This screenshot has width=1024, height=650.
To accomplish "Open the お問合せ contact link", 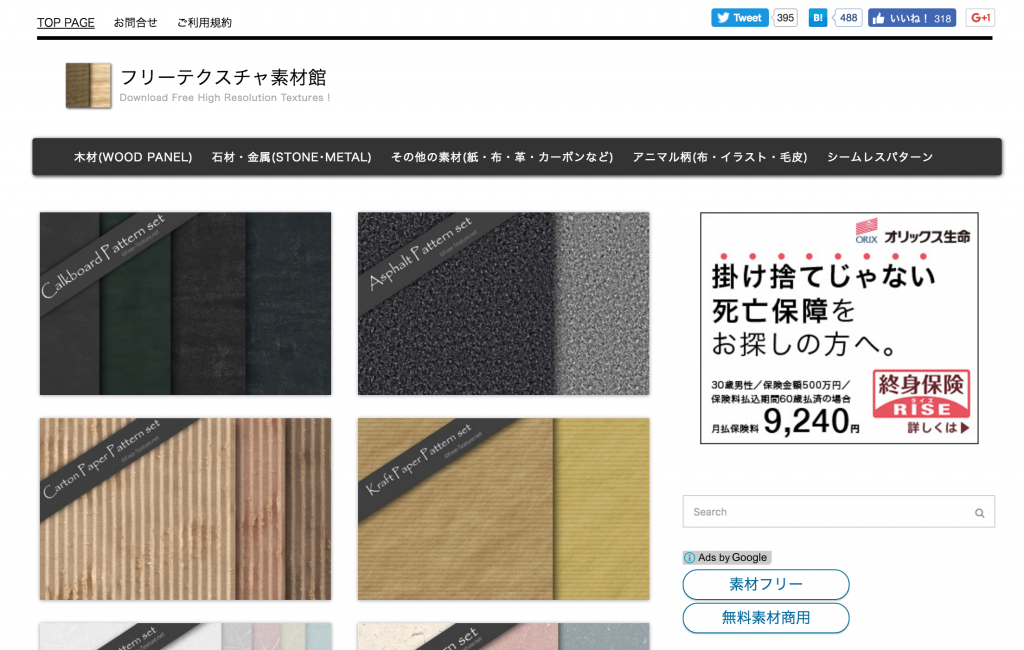I will click(x=135, y=22).
